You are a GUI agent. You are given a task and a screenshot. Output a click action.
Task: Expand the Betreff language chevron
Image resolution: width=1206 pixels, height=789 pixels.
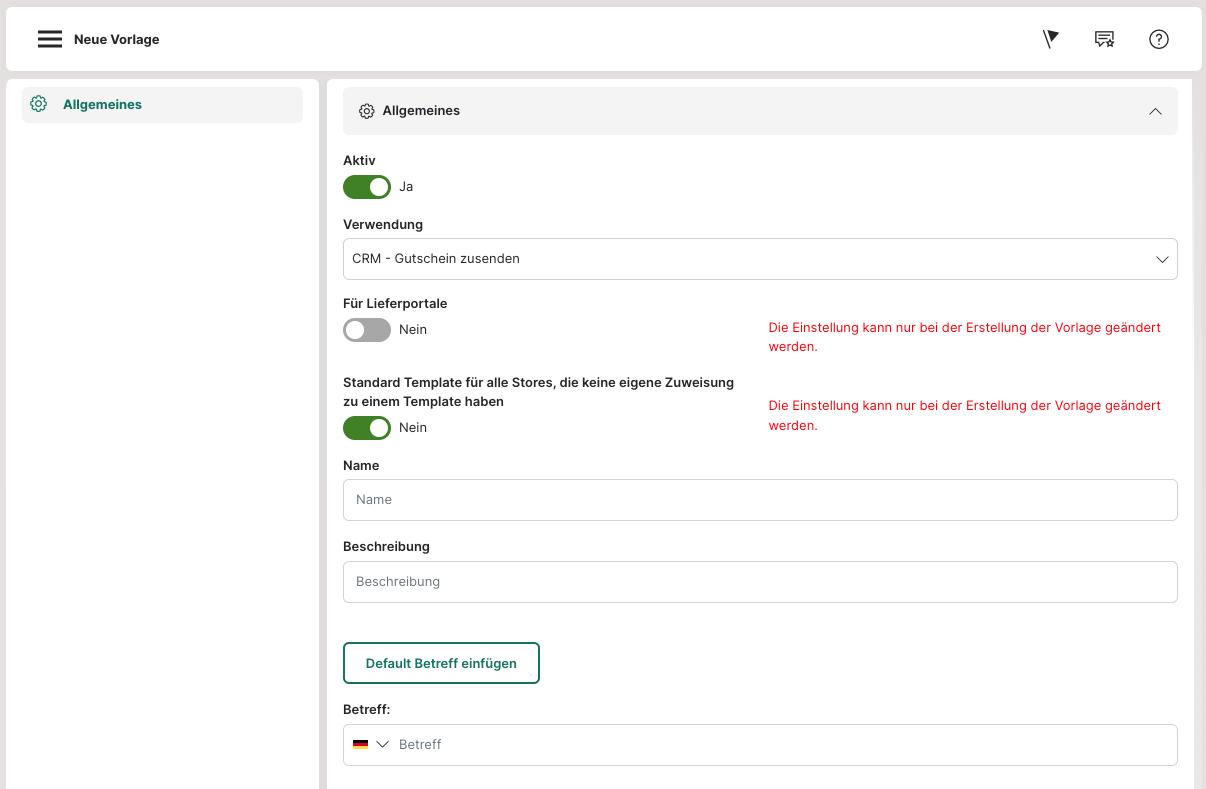point(382,744)
